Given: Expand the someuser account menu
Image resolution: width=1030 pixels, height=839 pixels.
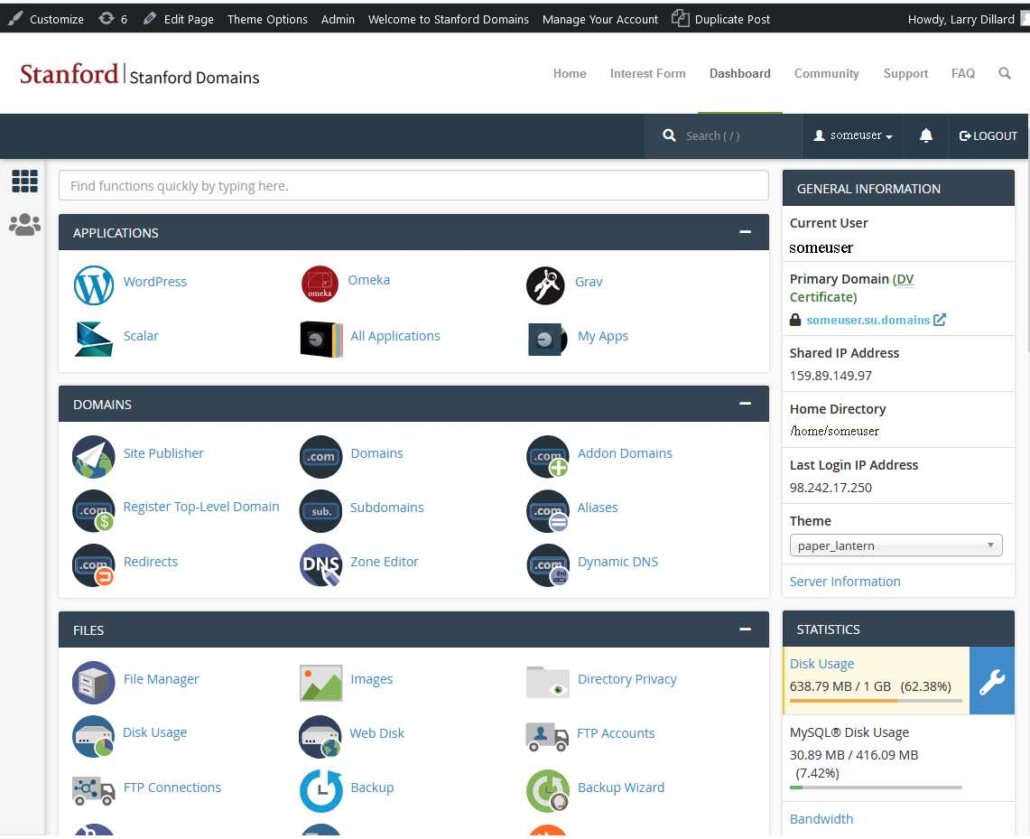Looking at the screenshot, I should (x=853, y=135).
